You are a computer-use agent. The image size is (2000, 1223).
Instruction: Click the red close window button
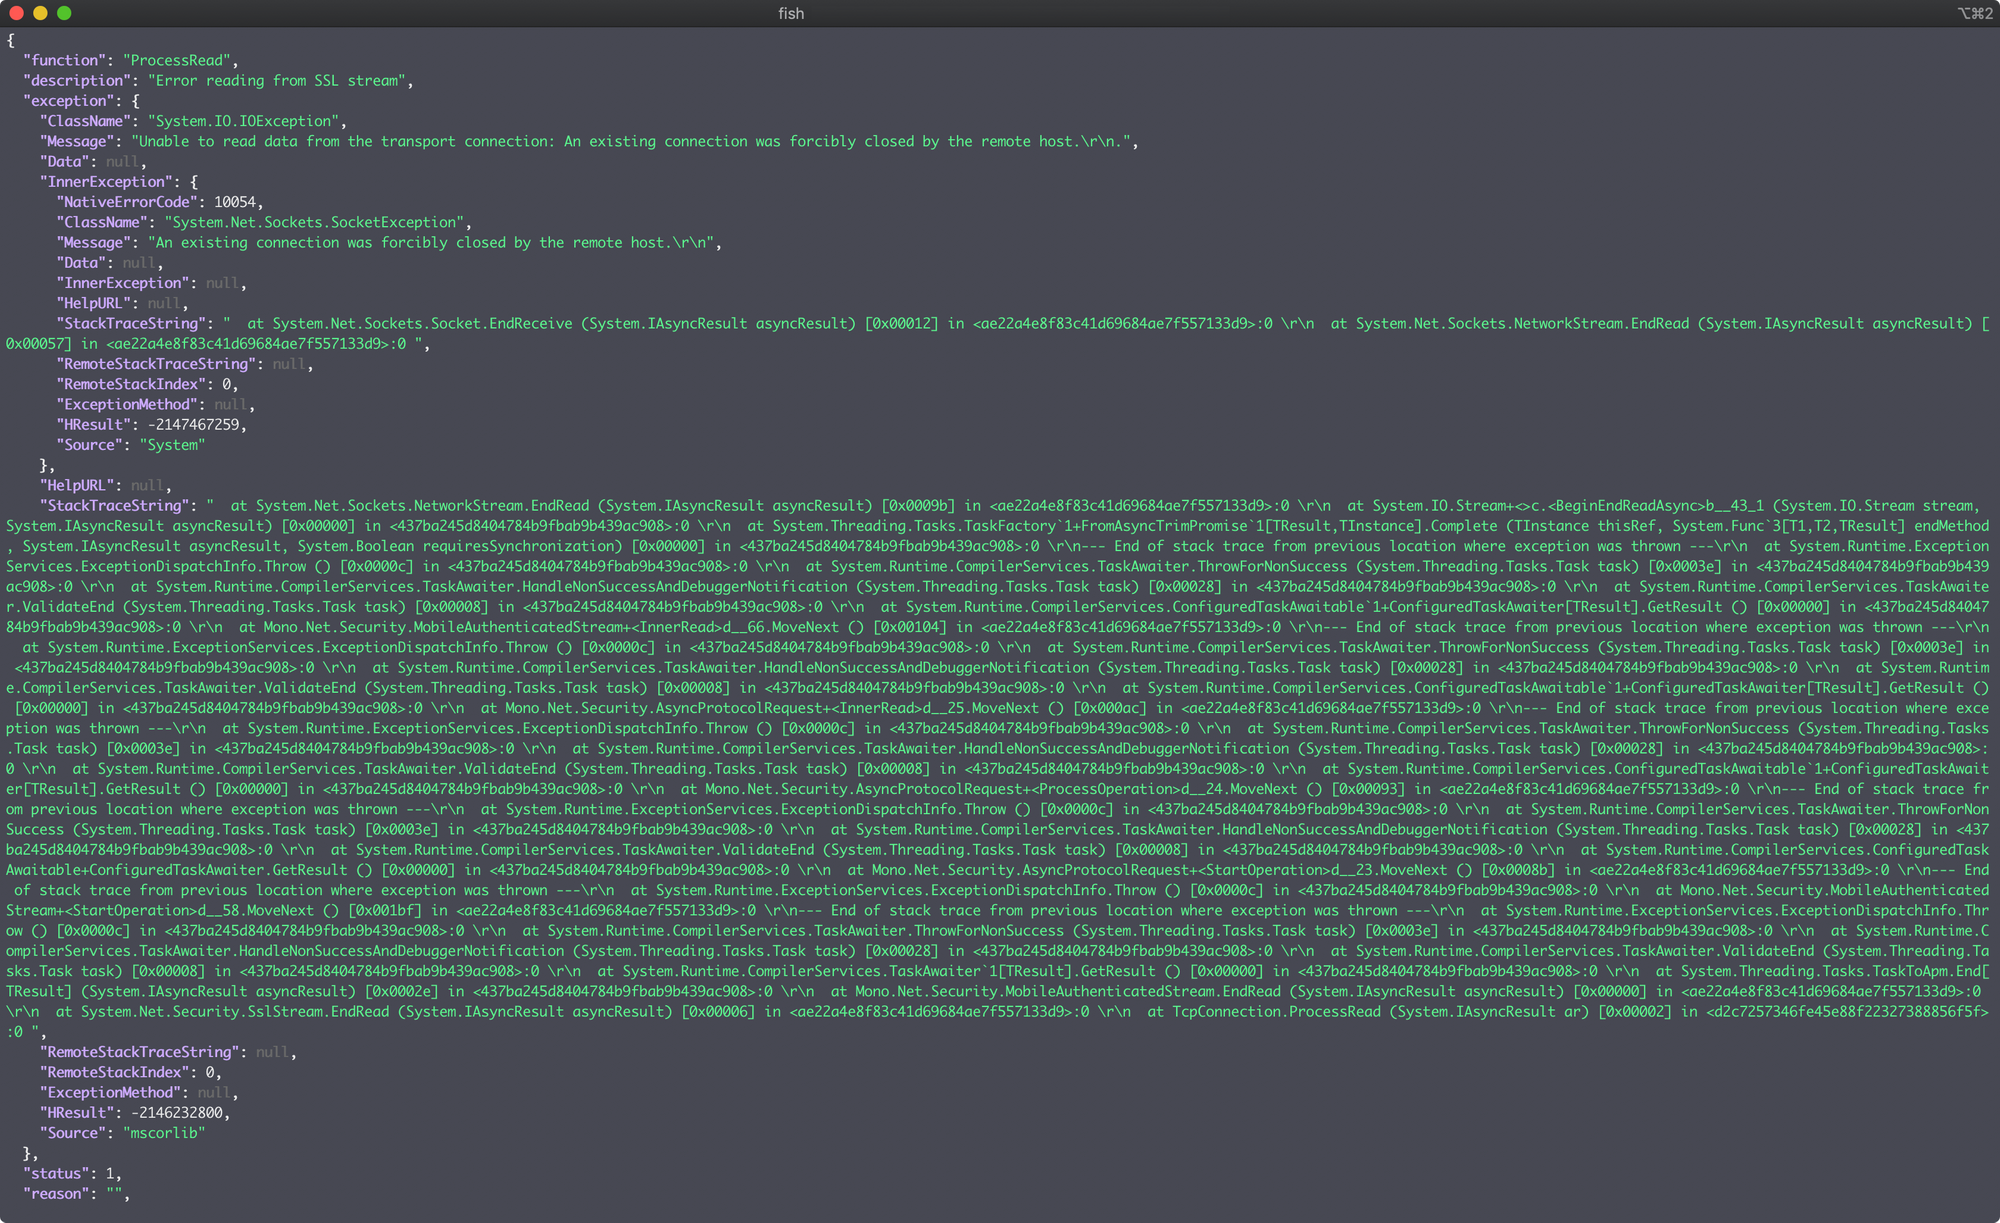point(16,13)
